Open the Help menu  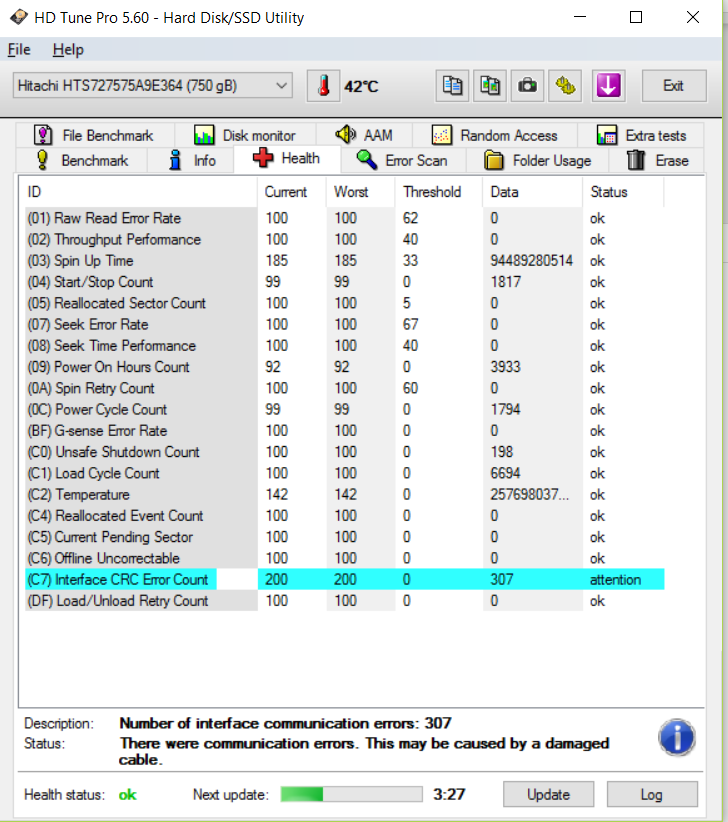pos(68,50)
